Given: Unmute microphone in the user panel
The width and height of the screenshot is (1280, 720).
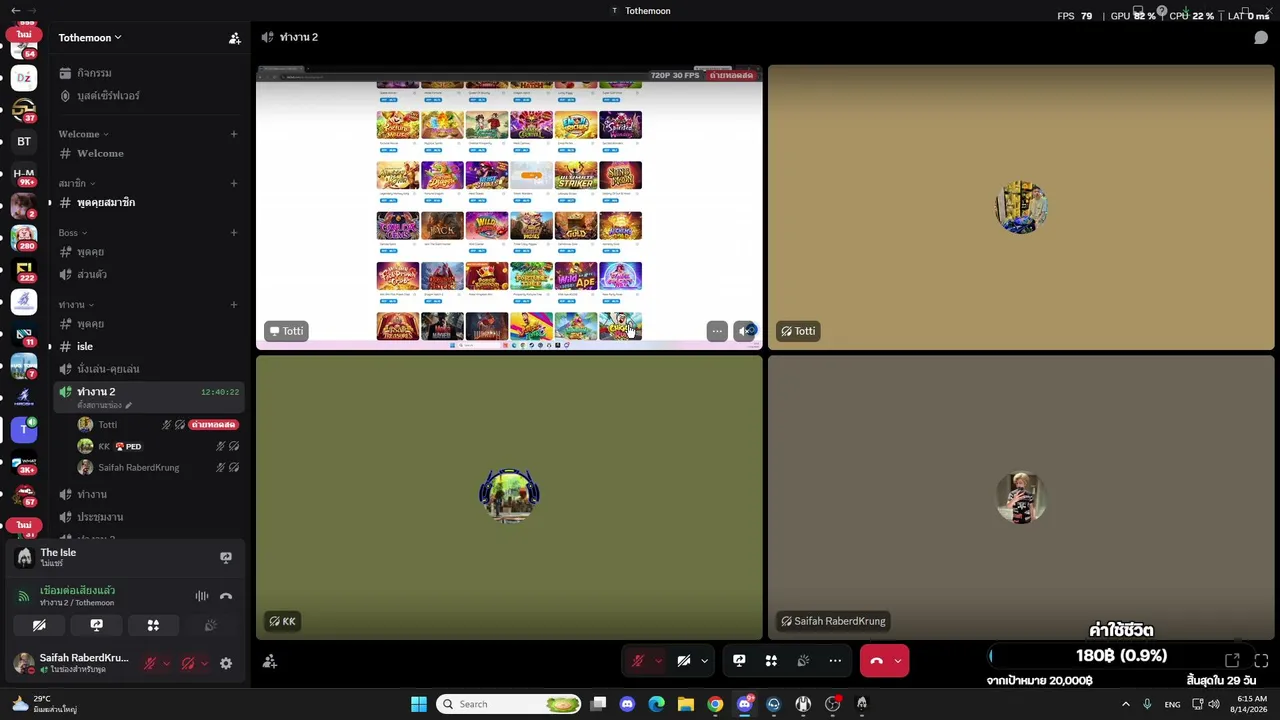Looking at the screenshot, I should coord(149,663).
